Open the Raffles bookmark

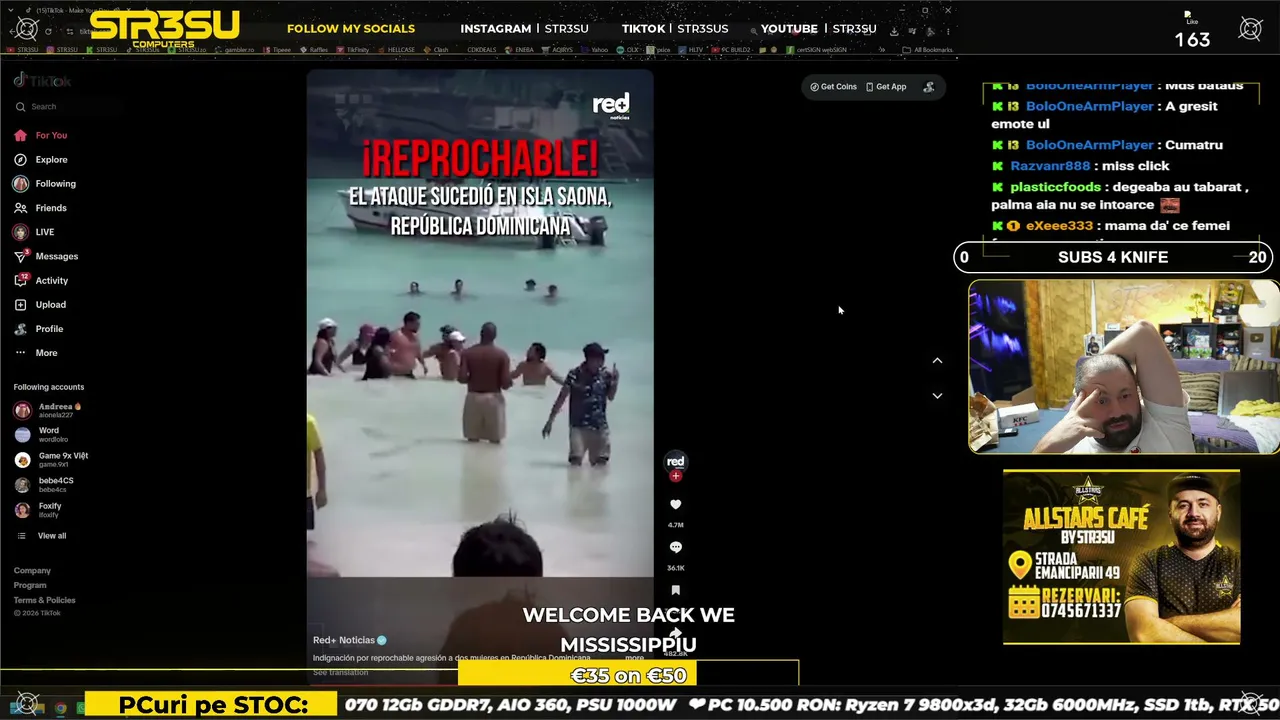click(x=316, y=50)
